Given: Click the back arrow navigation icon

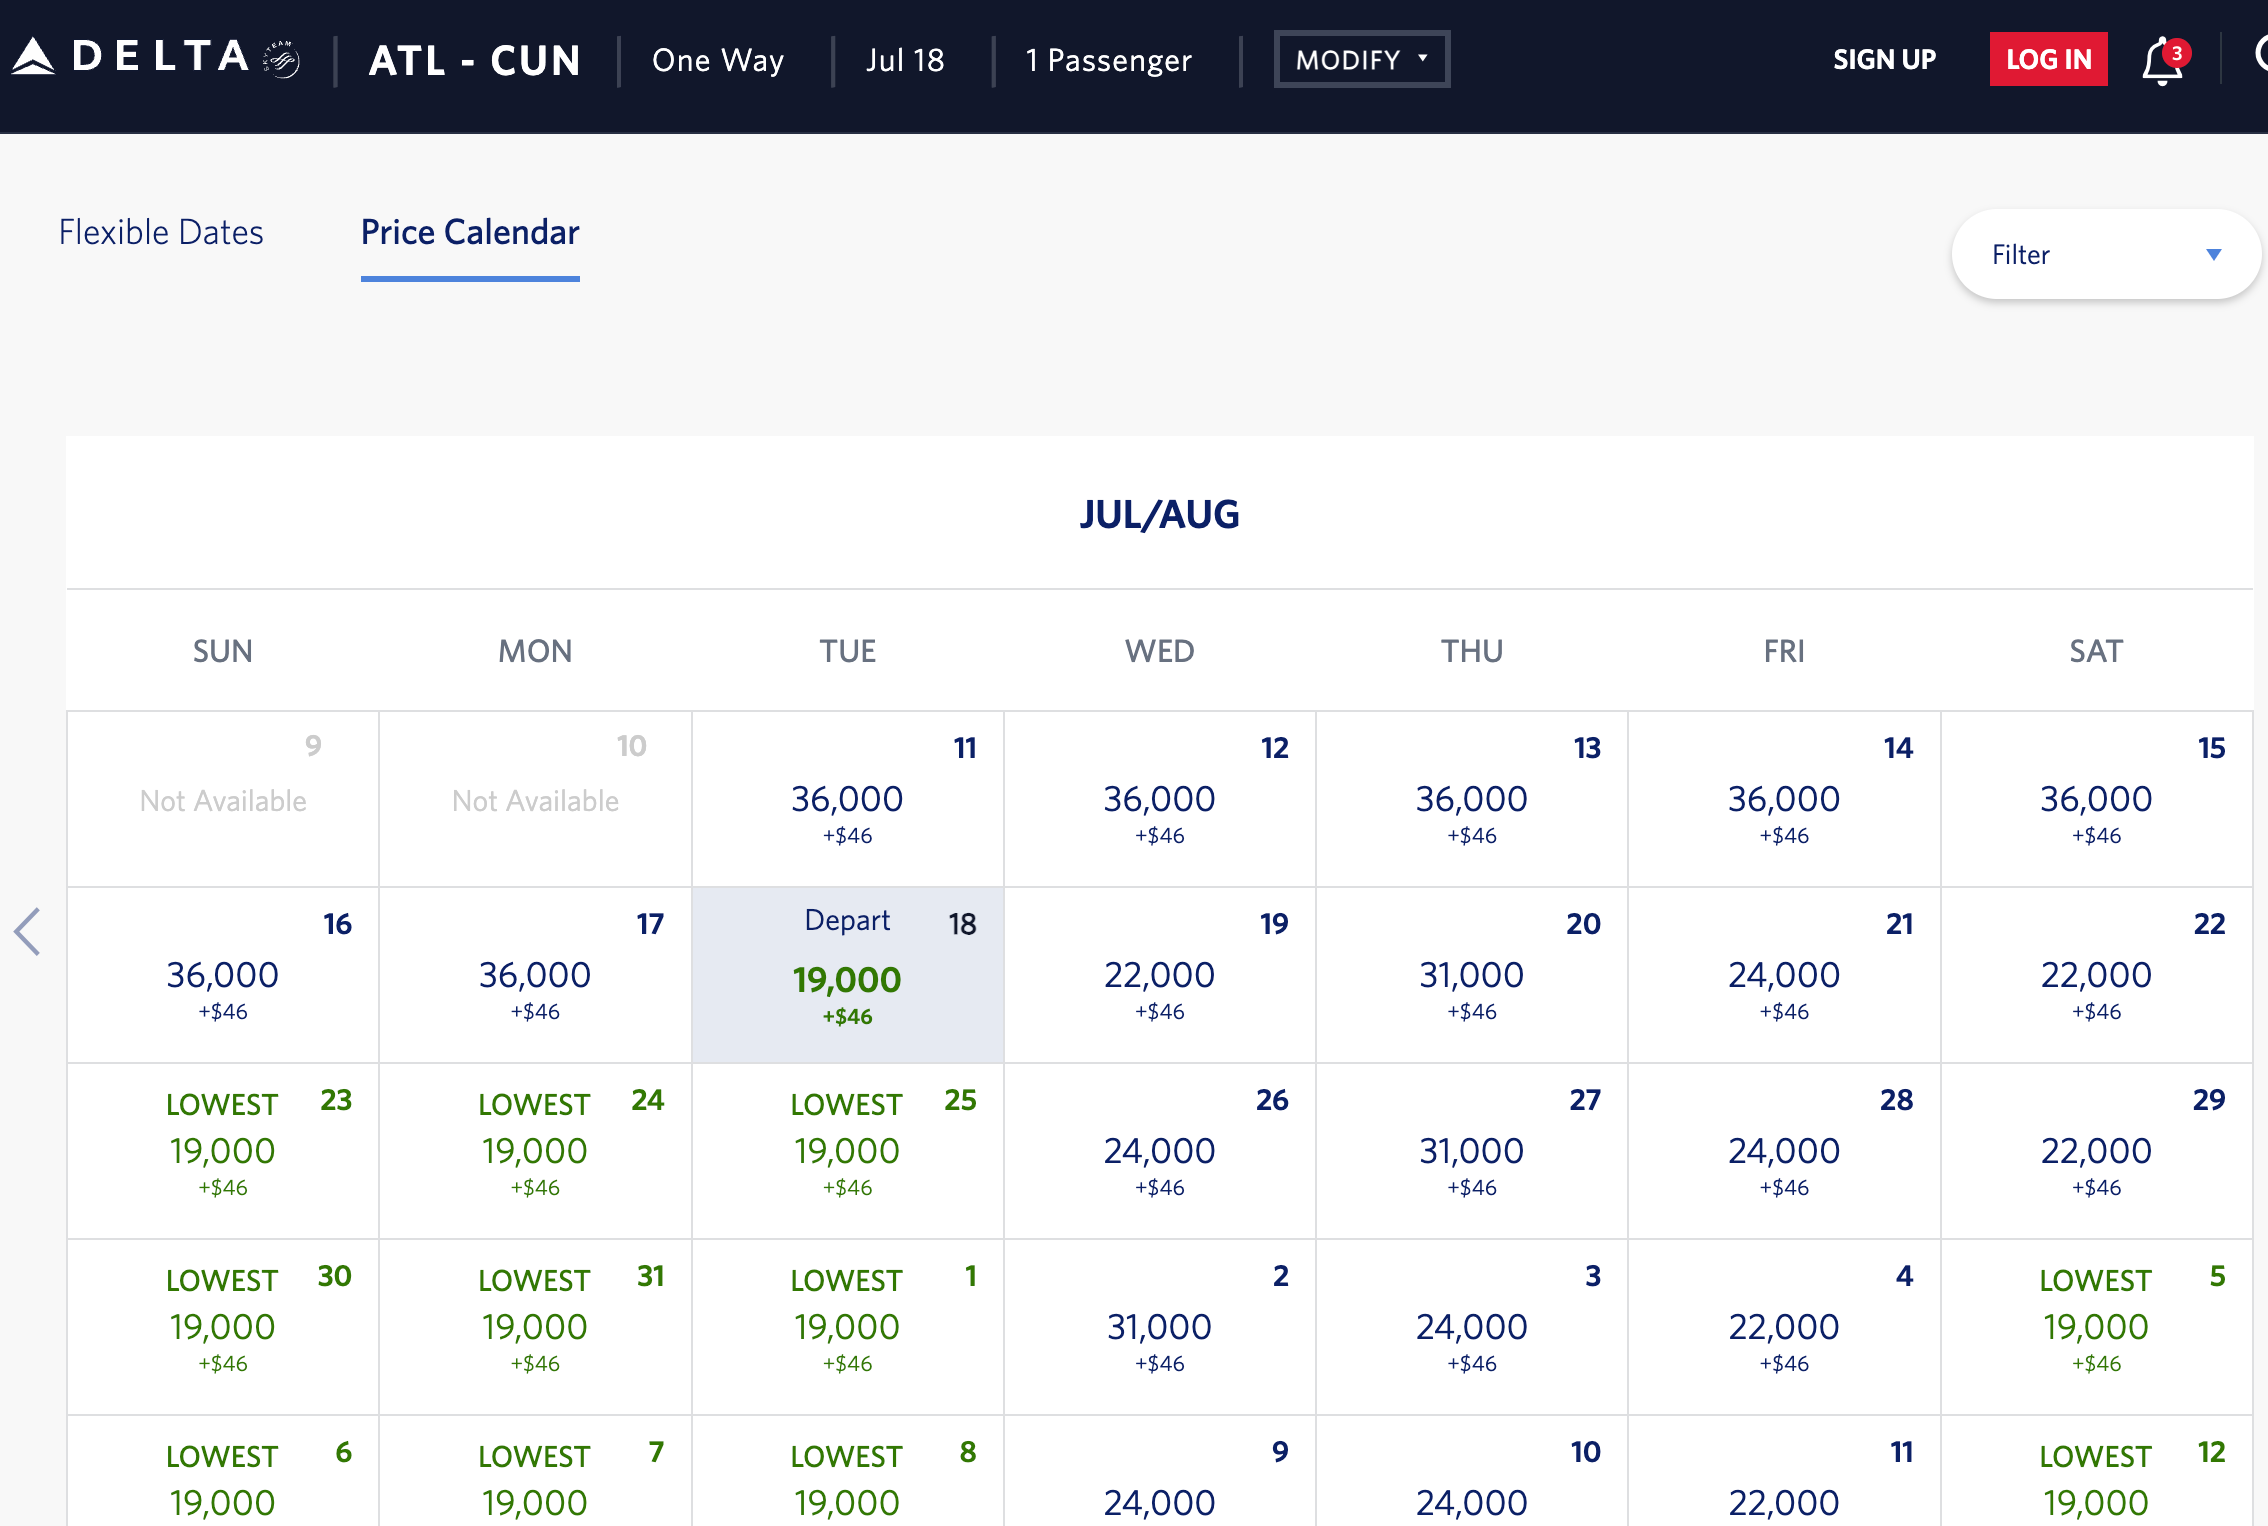Looking at the screenshot, I should click(27, 932).
